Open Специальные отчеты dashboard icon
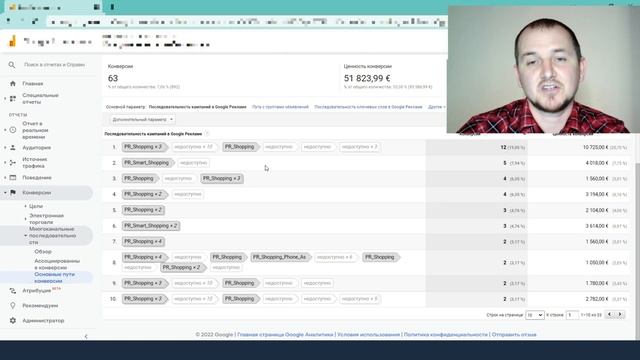Image resolution: width=640 pixels, height=360 pixels. [13, 98]
